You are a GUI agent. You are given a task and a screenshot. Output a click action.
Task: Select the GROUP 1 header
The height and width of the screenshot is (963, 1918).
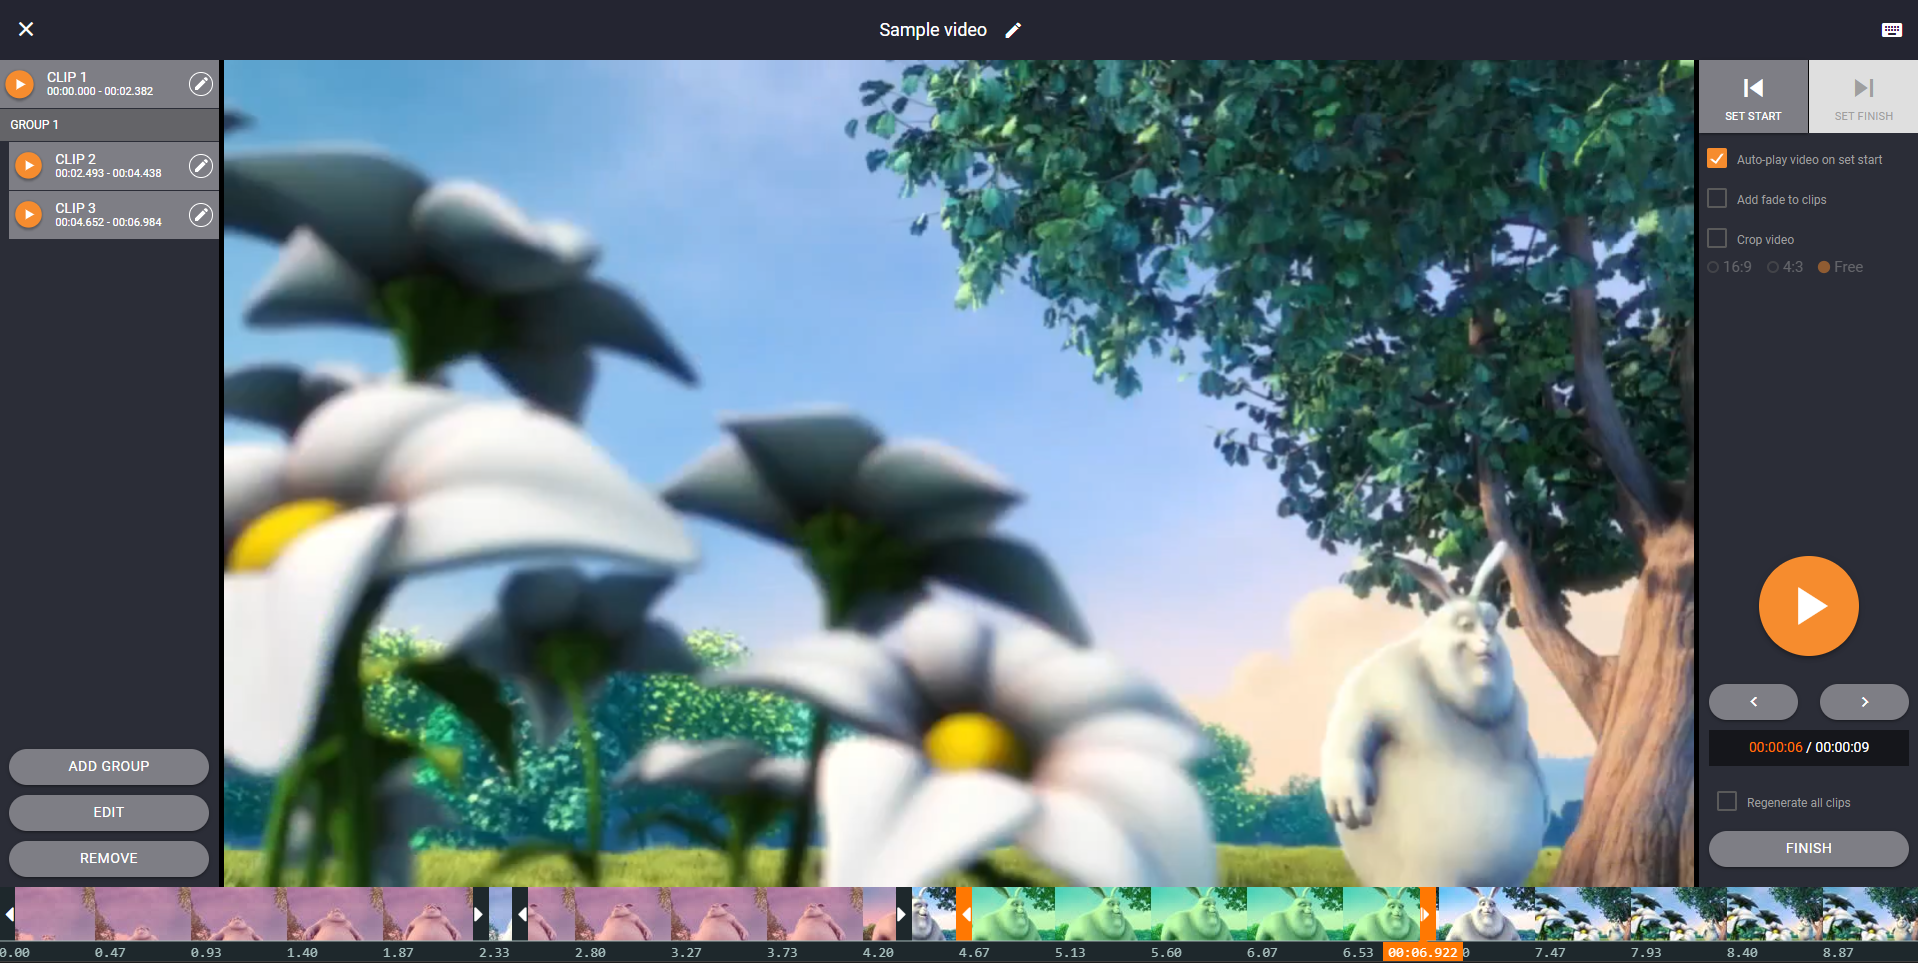(109, 125)
